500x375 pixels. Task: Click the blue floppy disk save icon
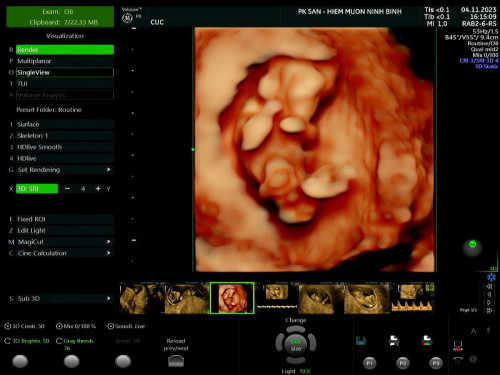pyautogui.click(x=361, y=341)
